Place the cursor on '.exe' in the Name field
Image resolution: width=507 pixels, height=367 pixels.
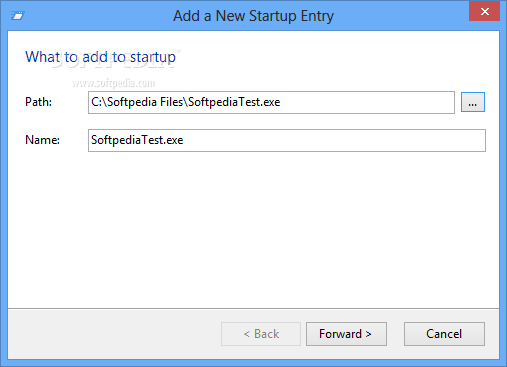click(173, 140)
